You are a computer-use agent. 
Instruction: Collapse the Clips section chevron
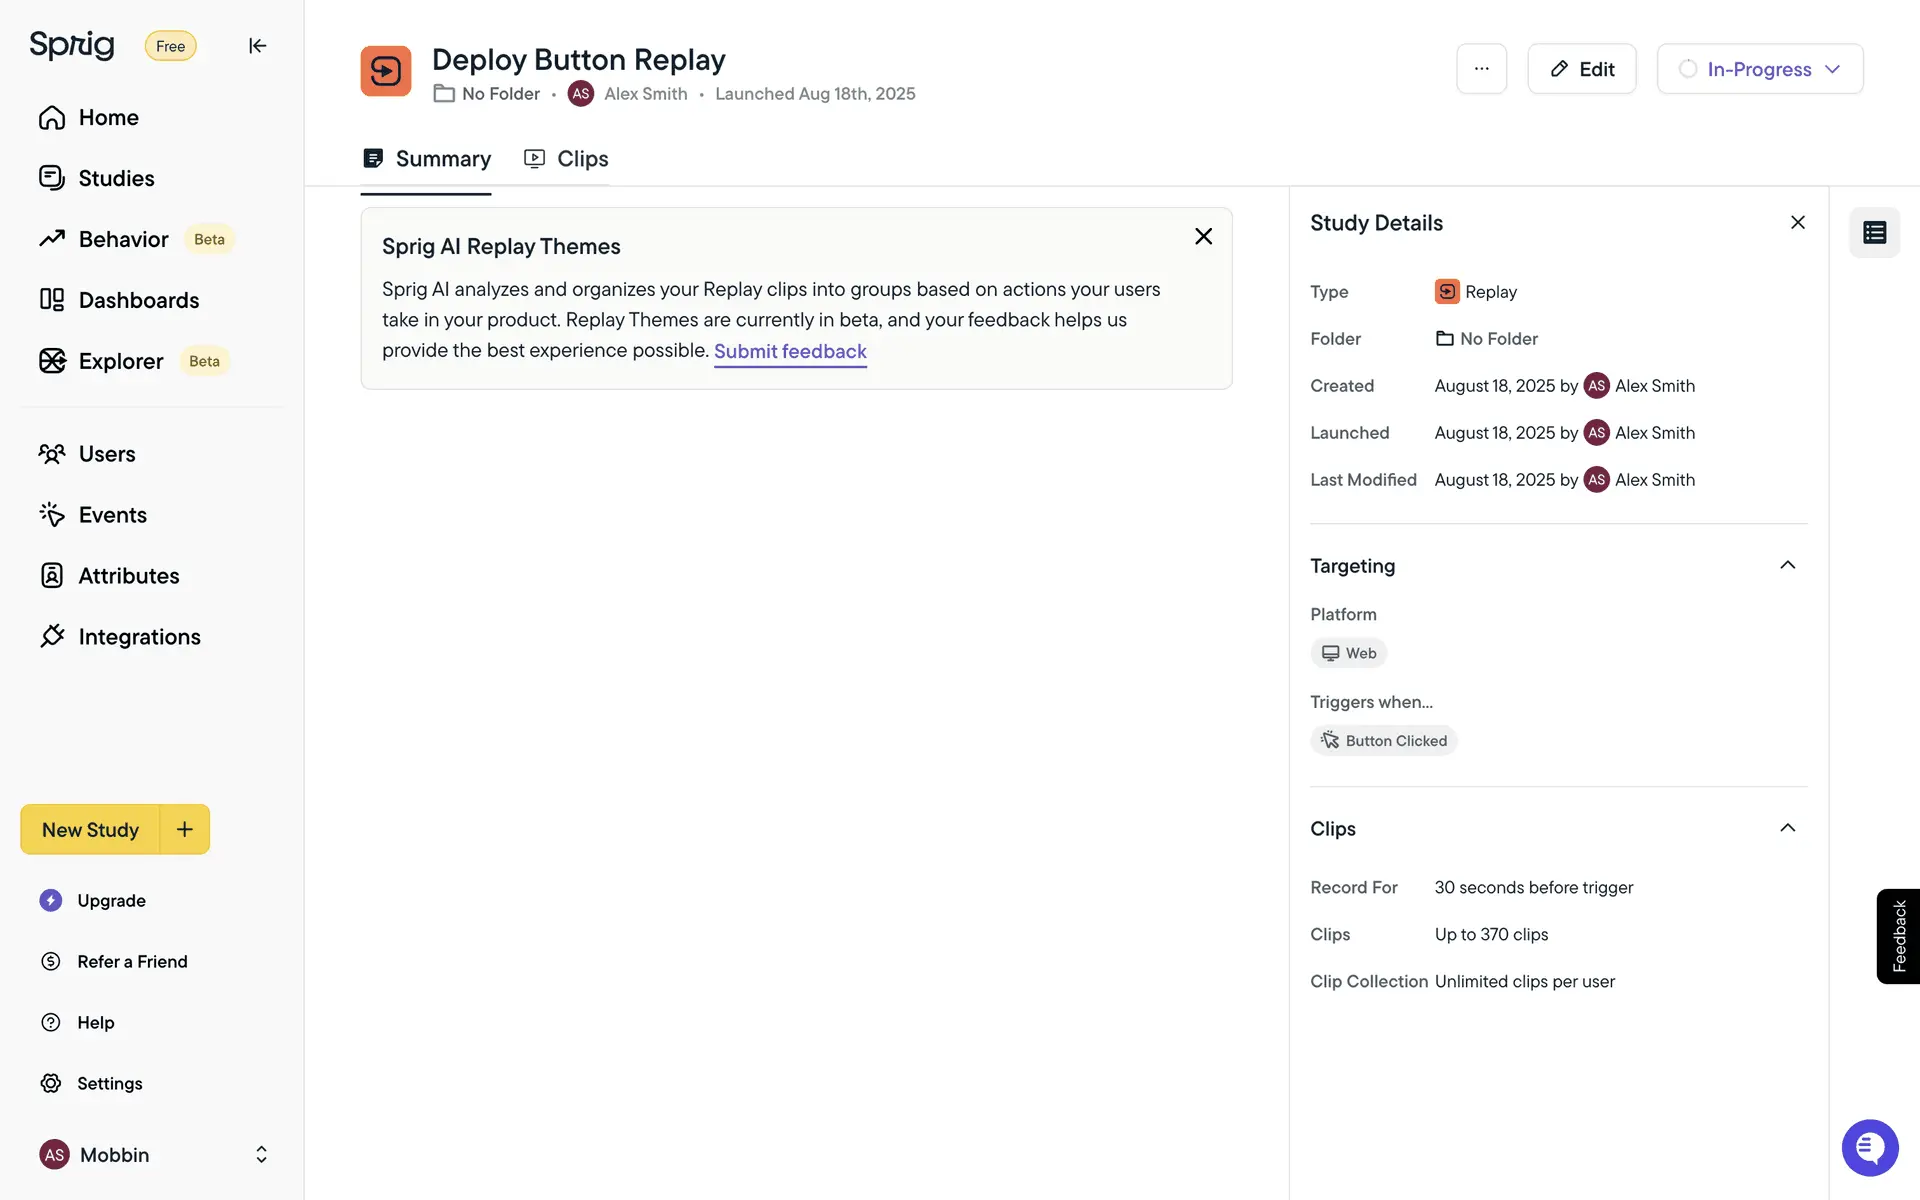tap(1787, 828)
